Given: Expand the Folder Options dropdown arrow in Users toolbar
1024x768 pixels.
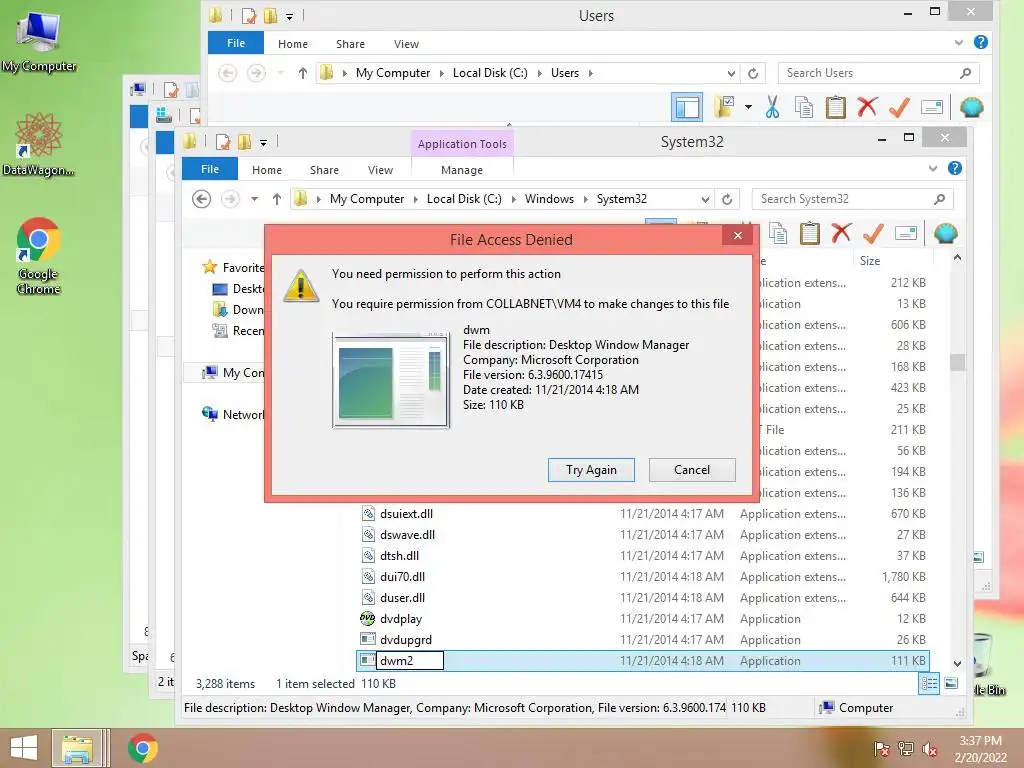Looking at the screenshot, I should [x=748, y=107].
